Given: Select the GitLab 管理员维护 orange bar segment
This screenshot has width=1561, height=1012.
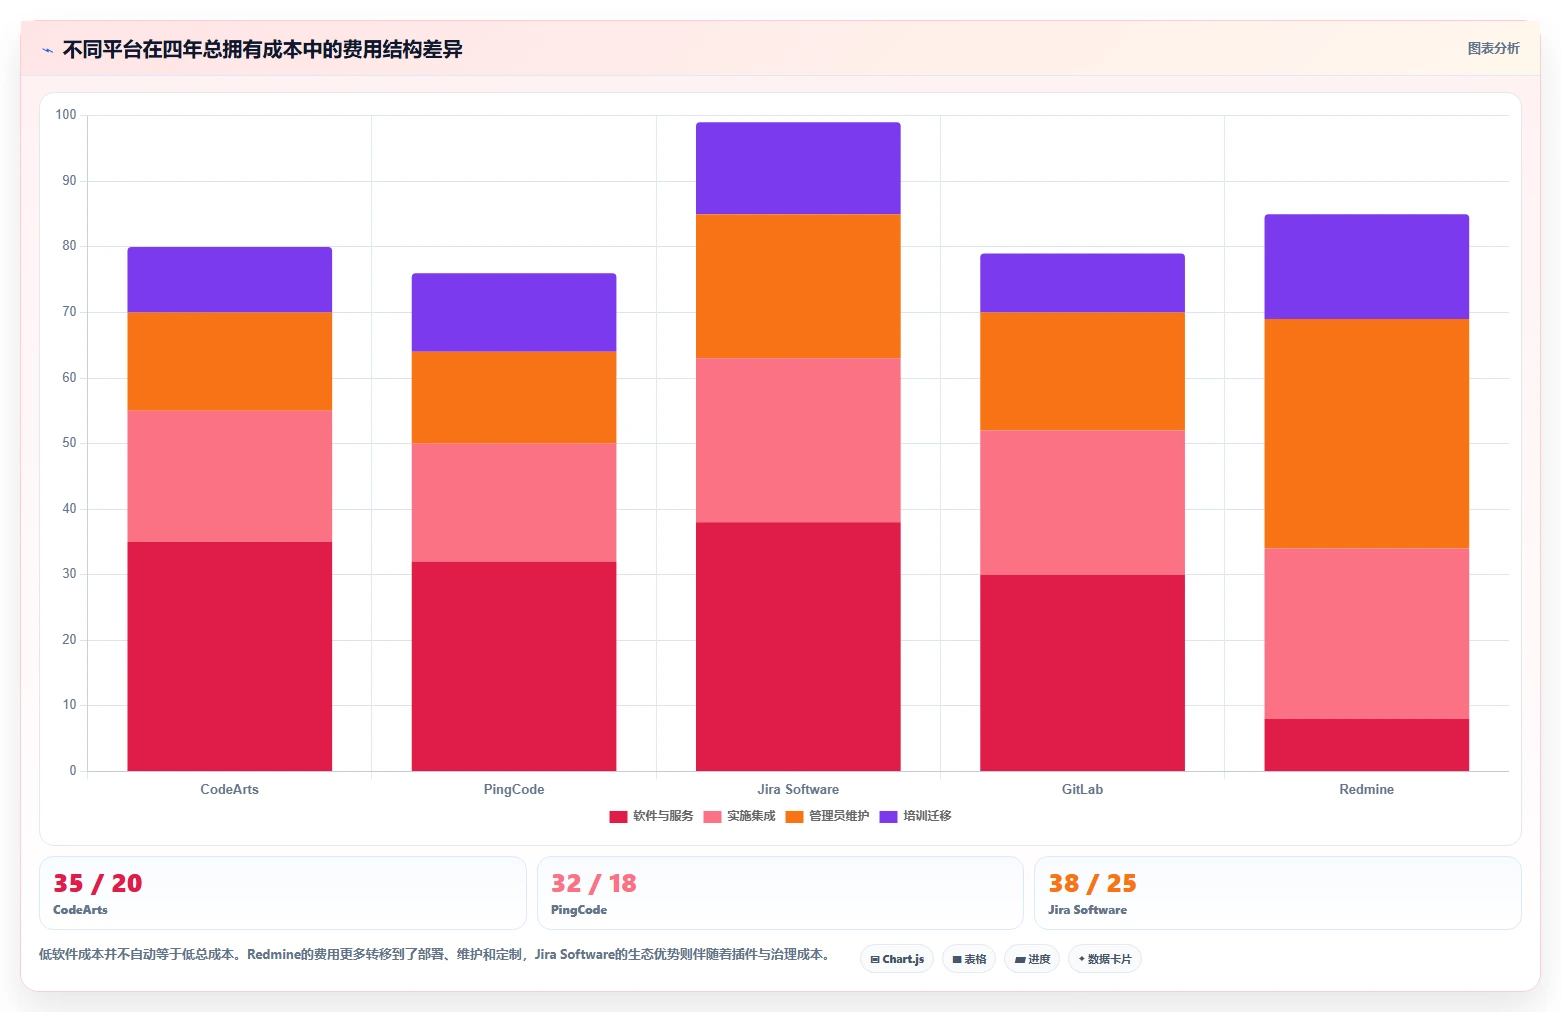Looking at the screenshot, I should pos(1082,371).
